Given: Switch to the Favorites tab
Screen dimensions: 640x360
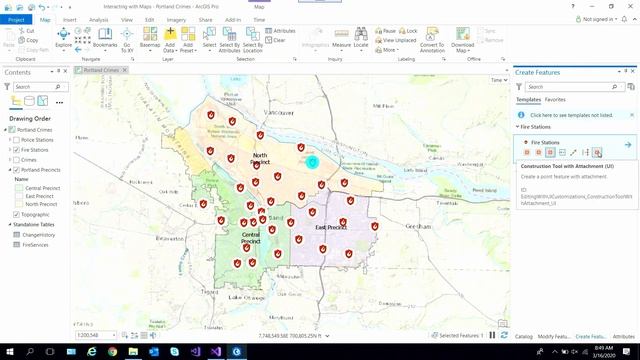Looking at the screenshot, I should coord(555,100).
